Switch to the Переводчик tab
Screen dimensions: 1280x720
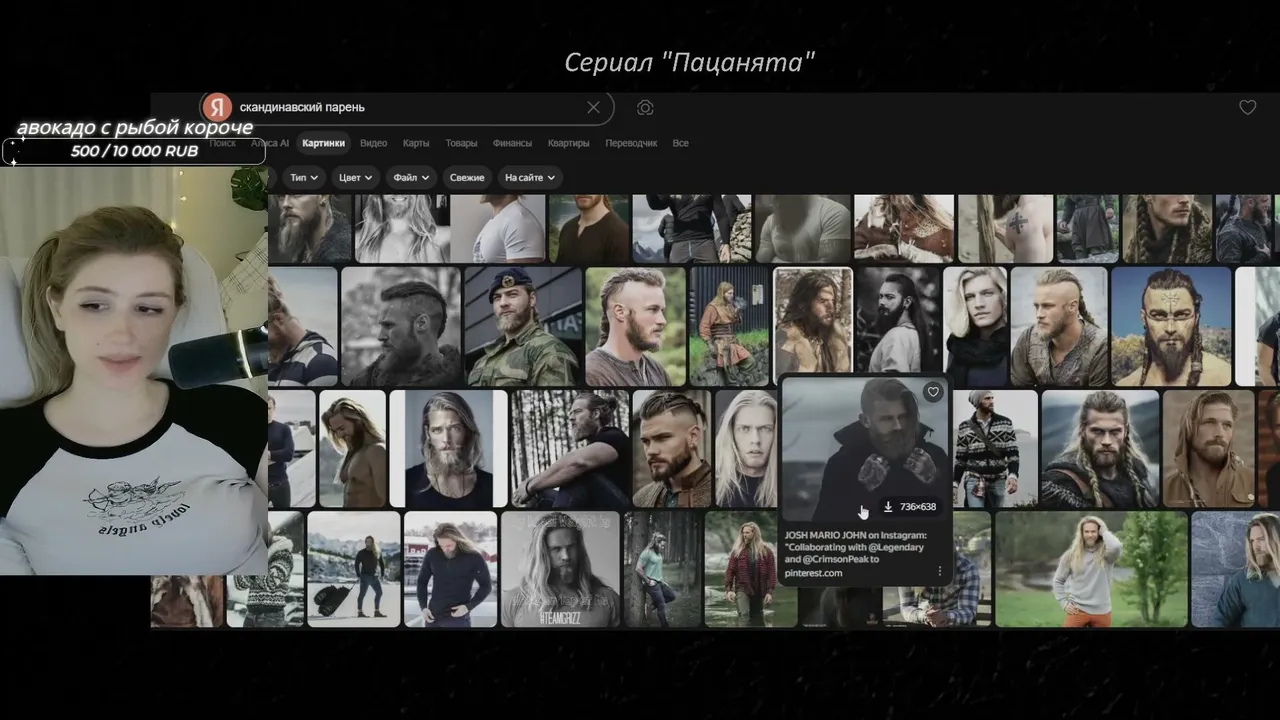point(631,143)
